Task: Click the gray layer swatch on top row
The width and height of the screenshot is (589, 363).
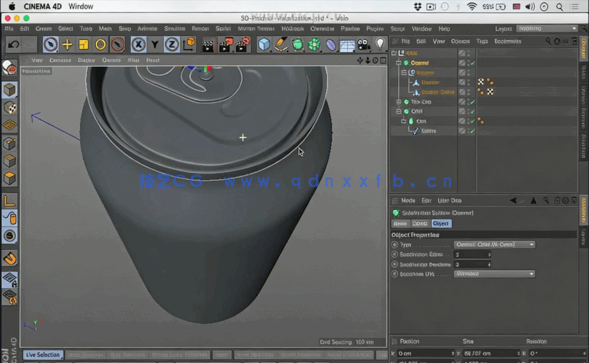Action: pyautogui.click(x=462, y=53)
